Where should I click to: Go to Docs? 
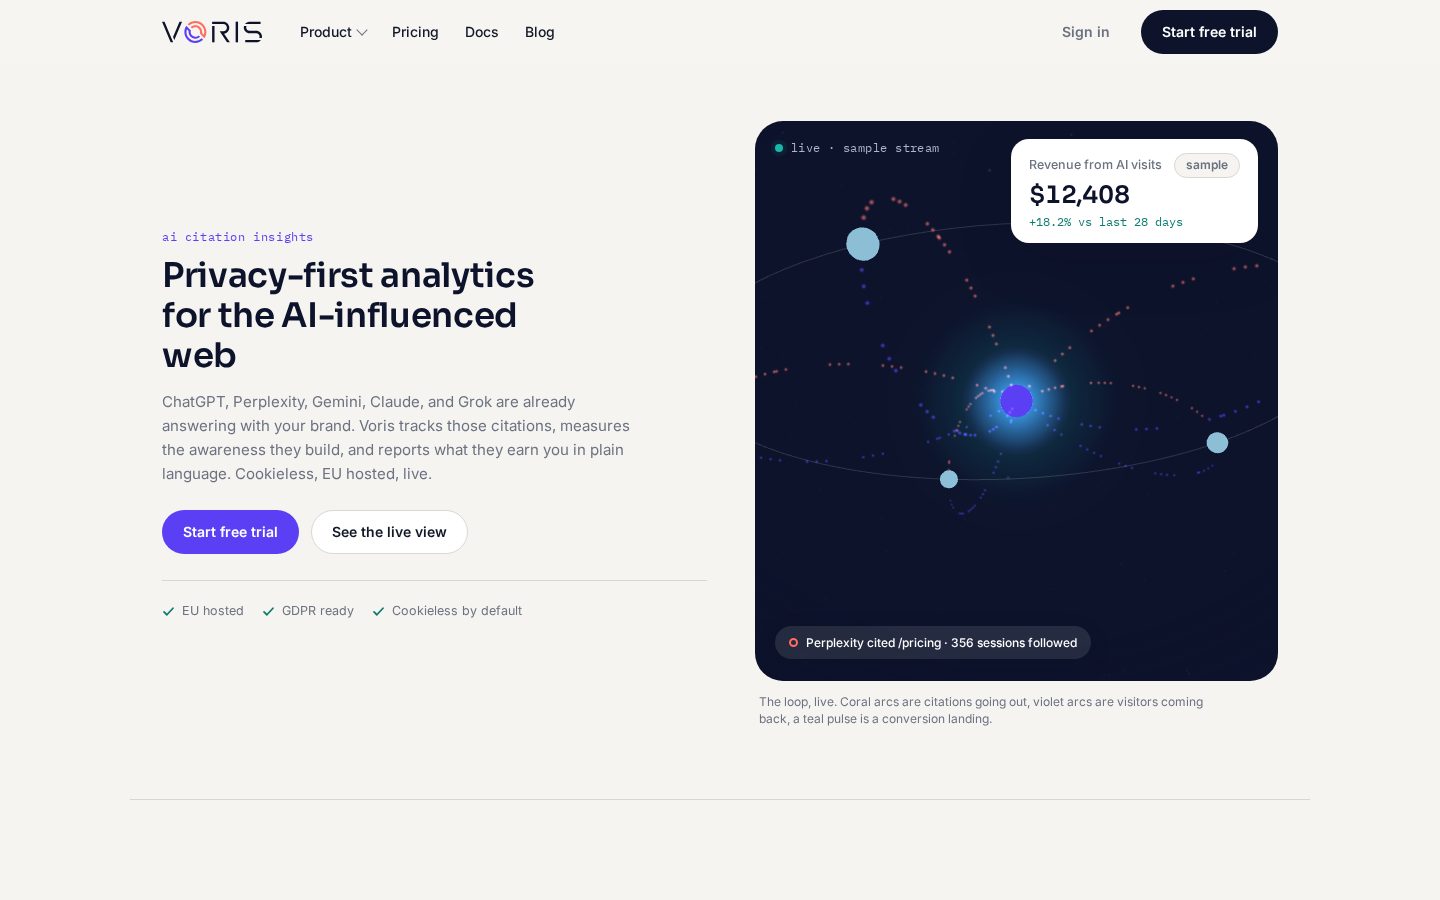[481, 32]
